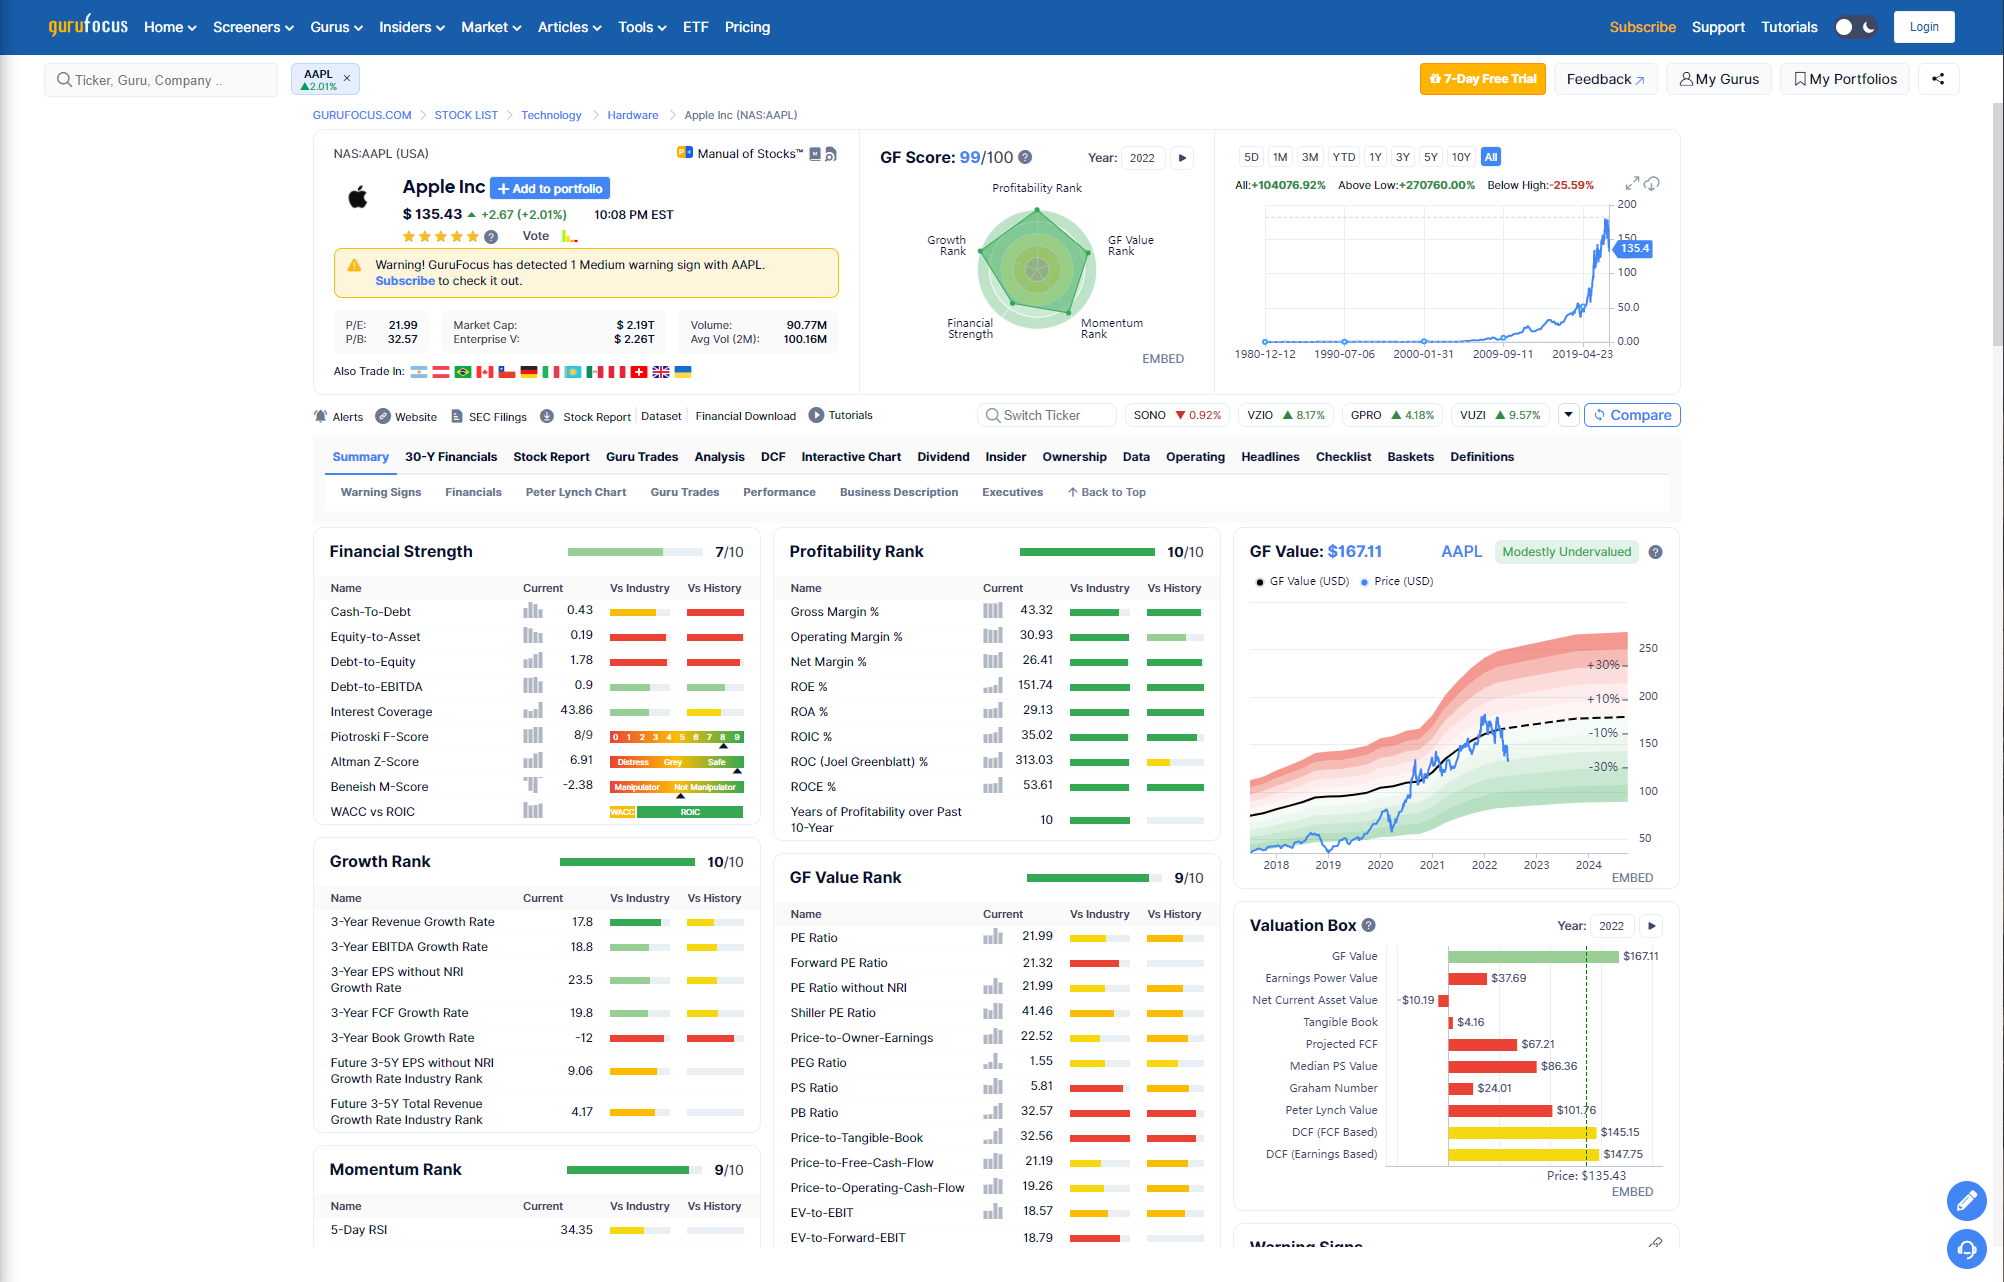The width and height of the screenshot is (2004, 1282).
Task: Open the blue pencil edit floating button
Action: pos(1966,1200)
